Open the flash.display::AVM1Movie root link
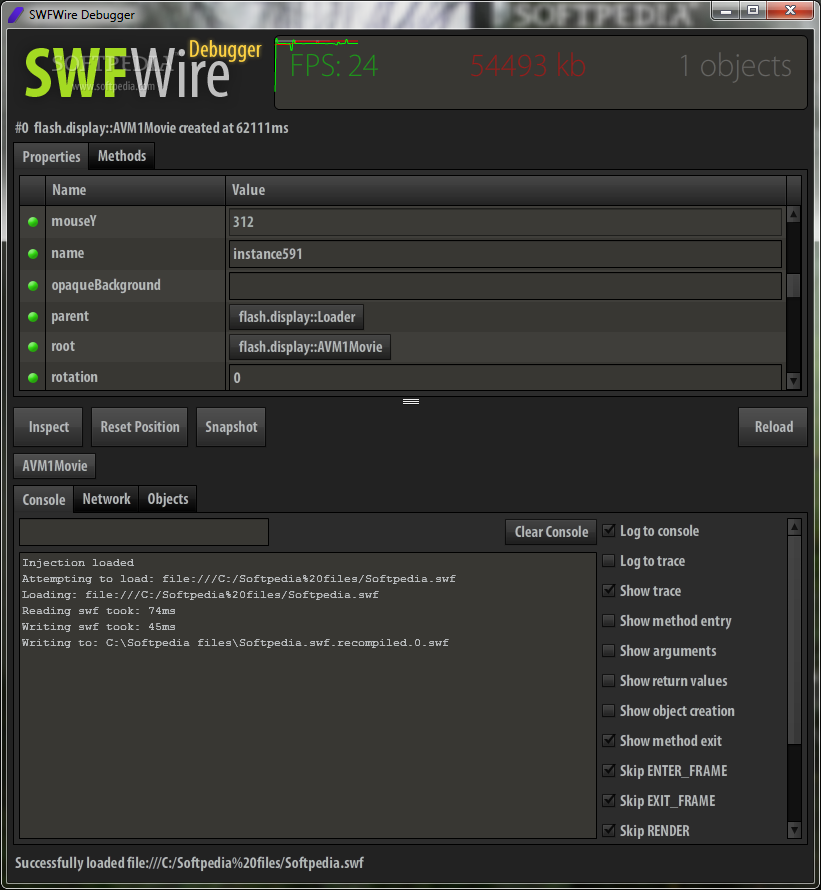Viewport: 821px width, 890px height. pyautogui.click(x=311, y=347)
